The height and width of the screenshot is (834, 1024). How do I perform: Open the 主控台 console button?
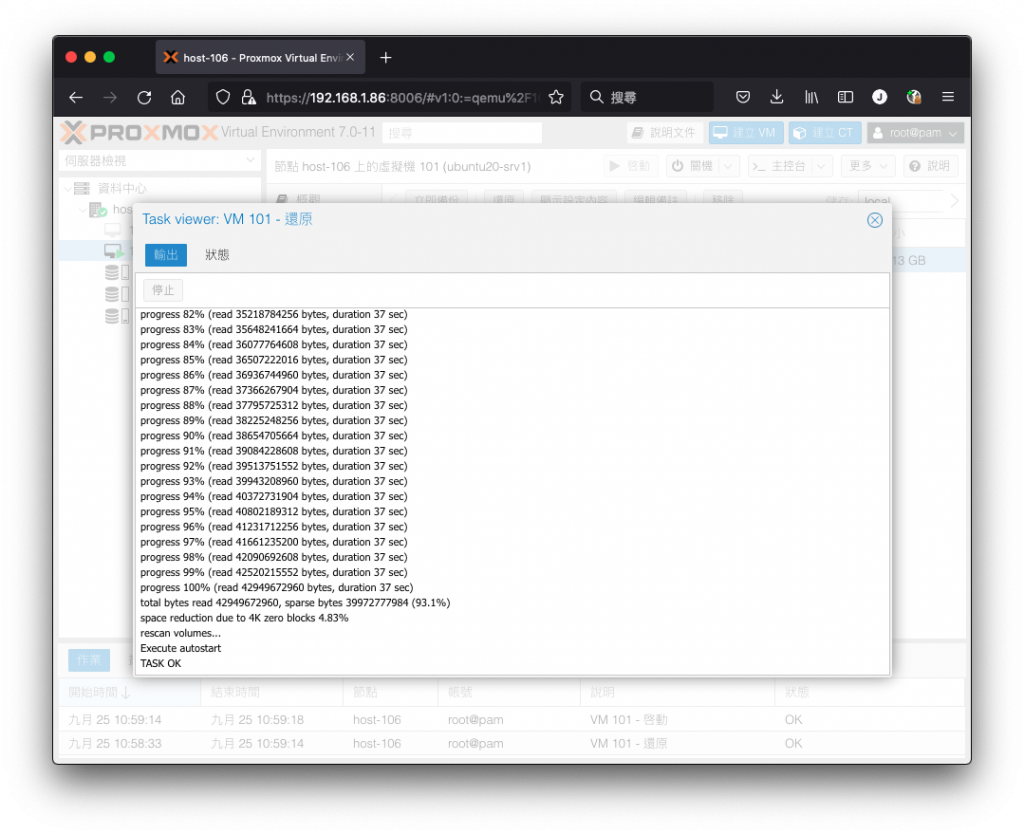pyautogui.click(x=780, y=167)
